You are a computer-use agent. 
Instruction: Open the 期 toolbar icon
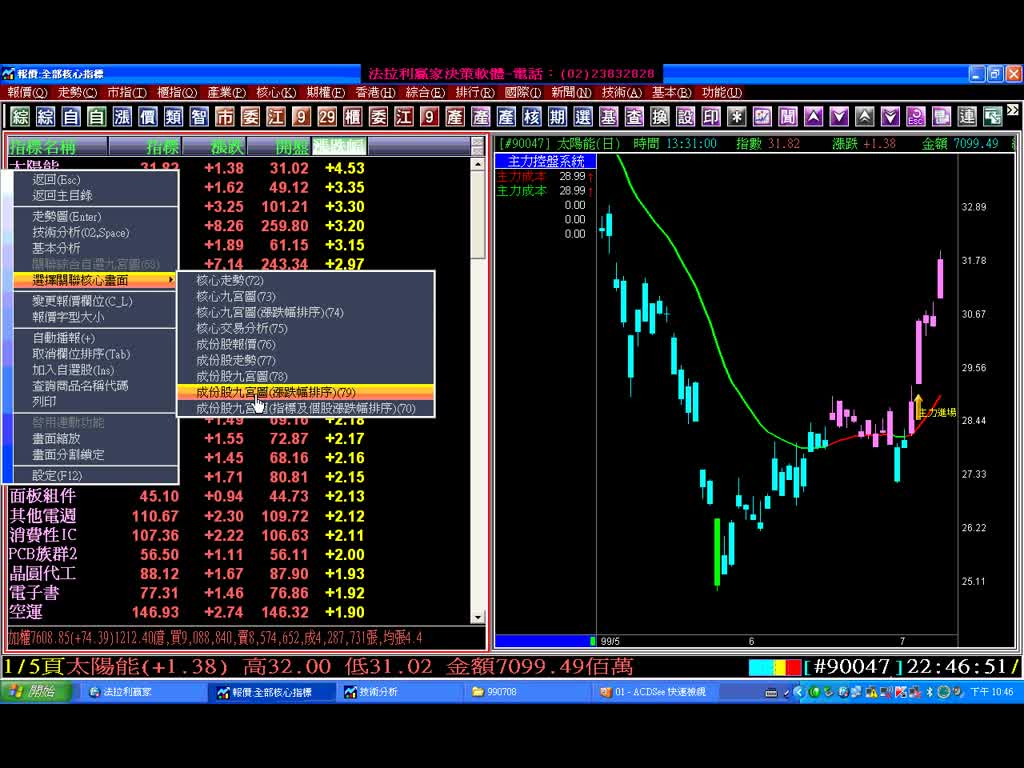(557, 117)
